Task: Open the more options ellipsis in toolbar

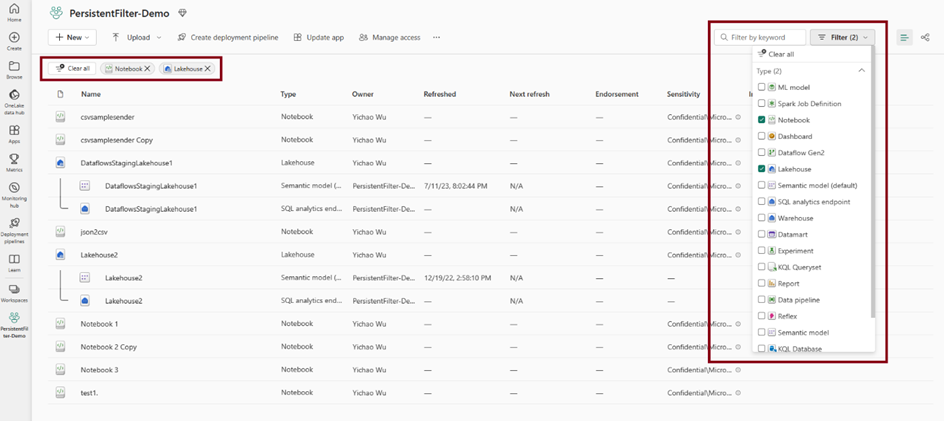Action: [x=436, y=37]
